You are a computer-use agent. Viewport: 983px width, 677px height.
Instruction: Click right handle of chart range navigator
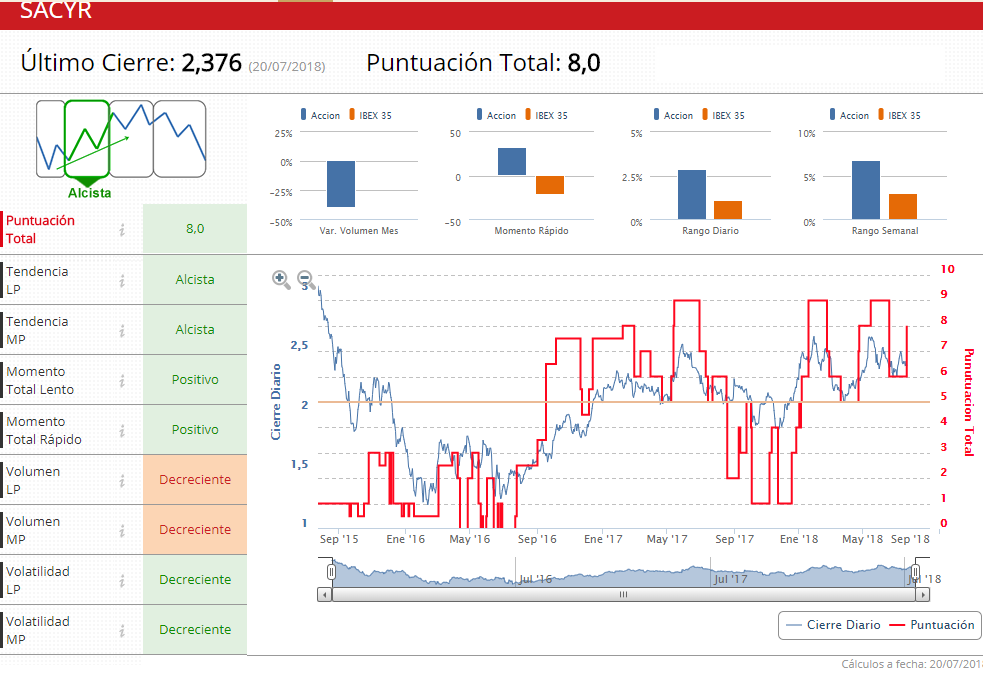pos(915,572)
